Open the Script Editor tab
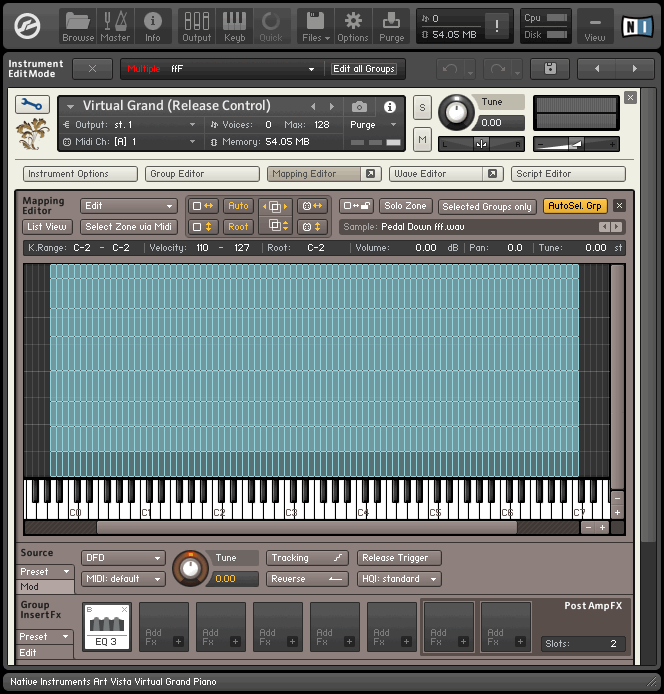664x694 pixels. point(568,174)
